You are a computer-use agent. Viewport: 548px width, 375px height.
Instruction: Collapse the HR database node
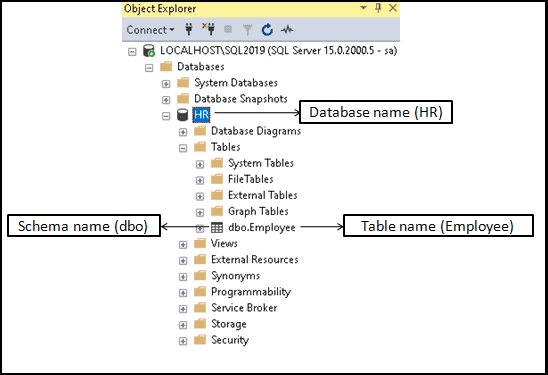pos(166,116)
